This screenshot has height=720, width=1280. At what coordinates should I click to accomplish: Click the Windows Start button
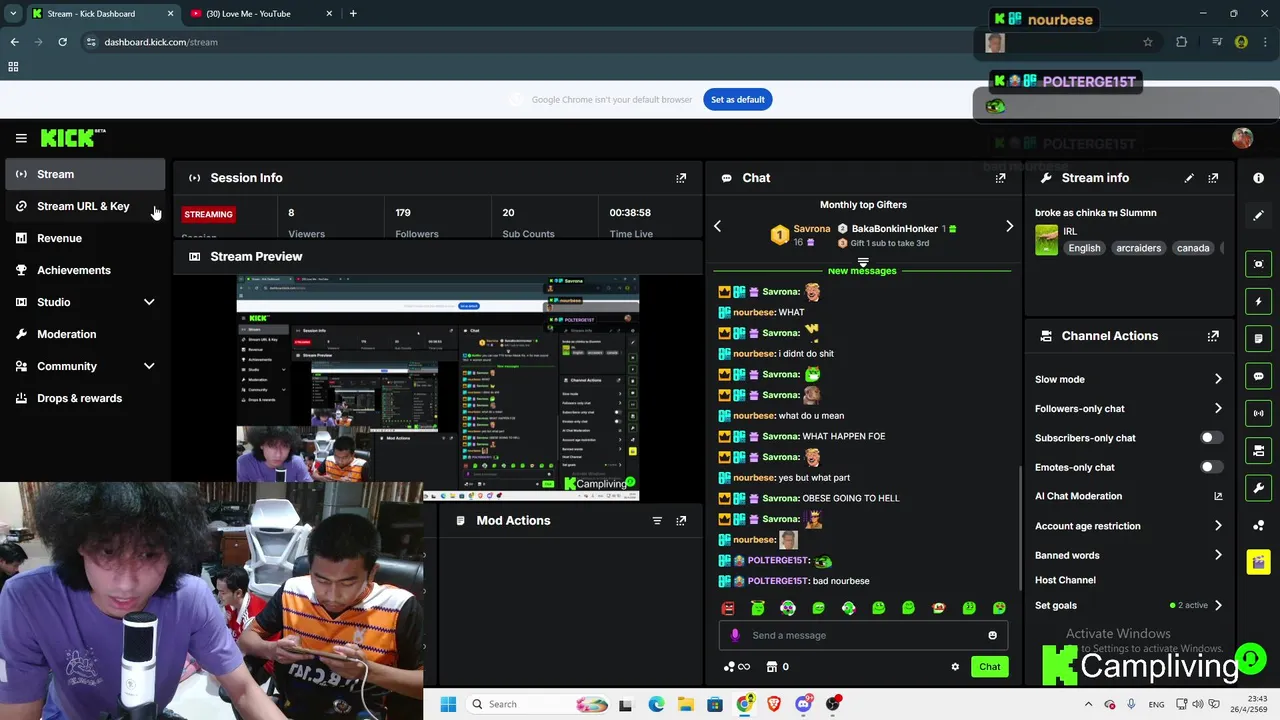pos(448,704)
